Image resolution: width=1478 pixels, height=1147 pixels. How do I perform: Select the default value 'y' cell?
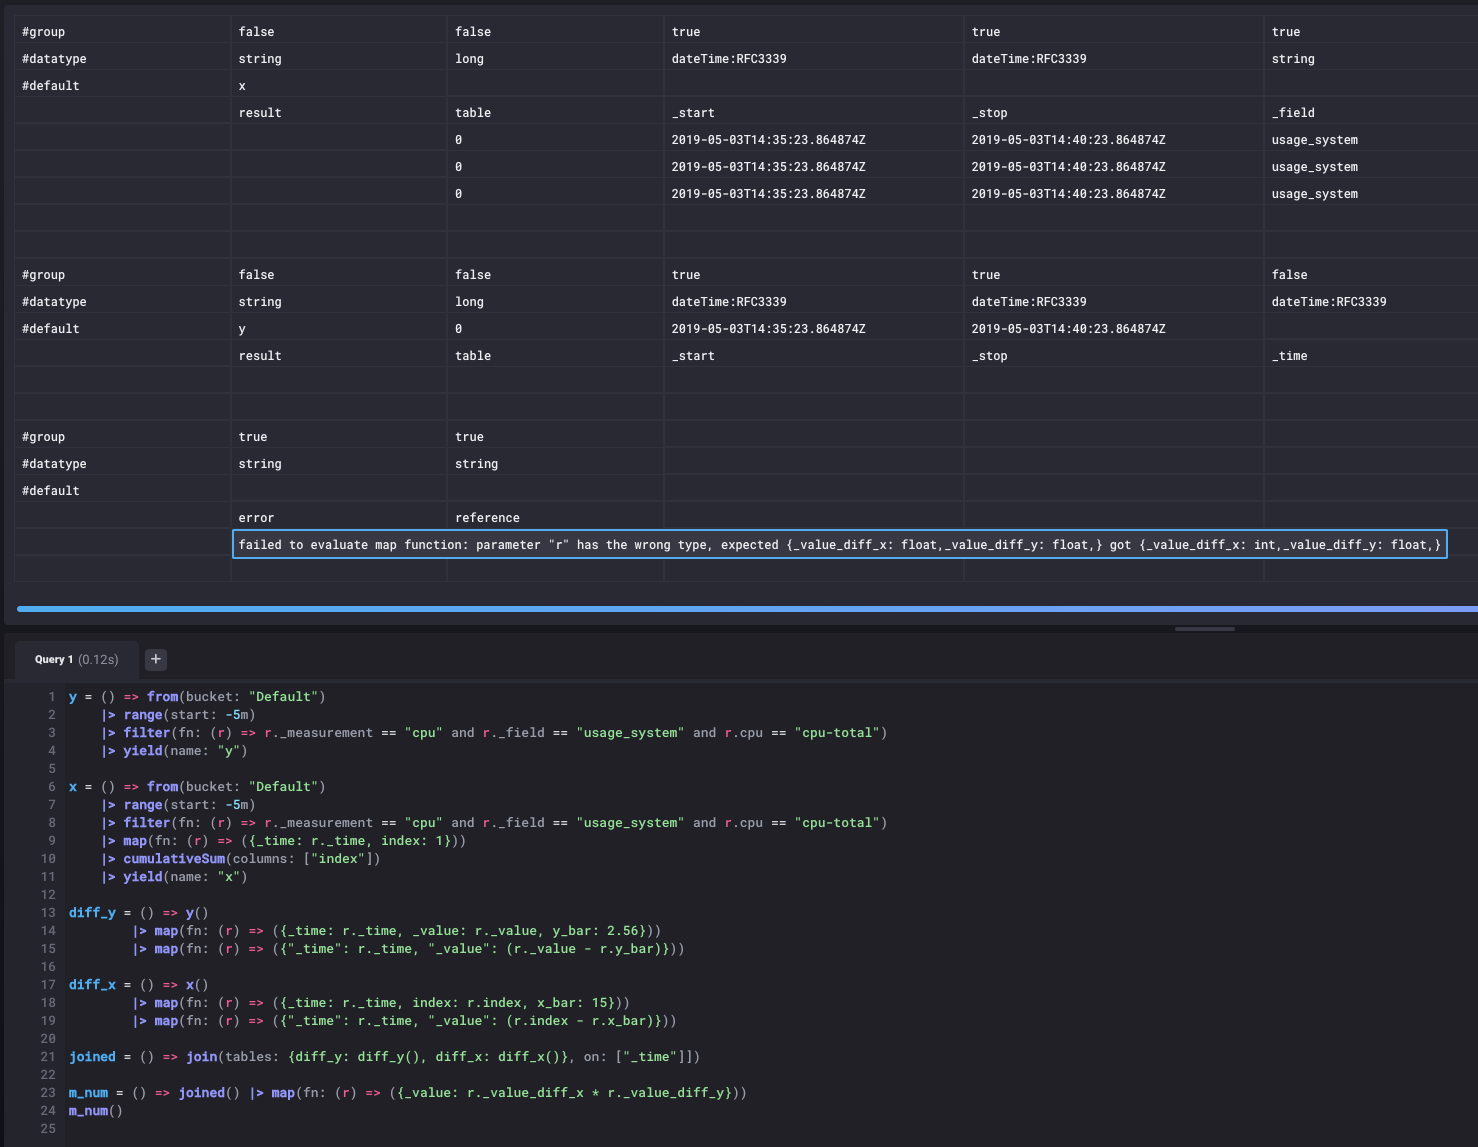click(339, 329)
